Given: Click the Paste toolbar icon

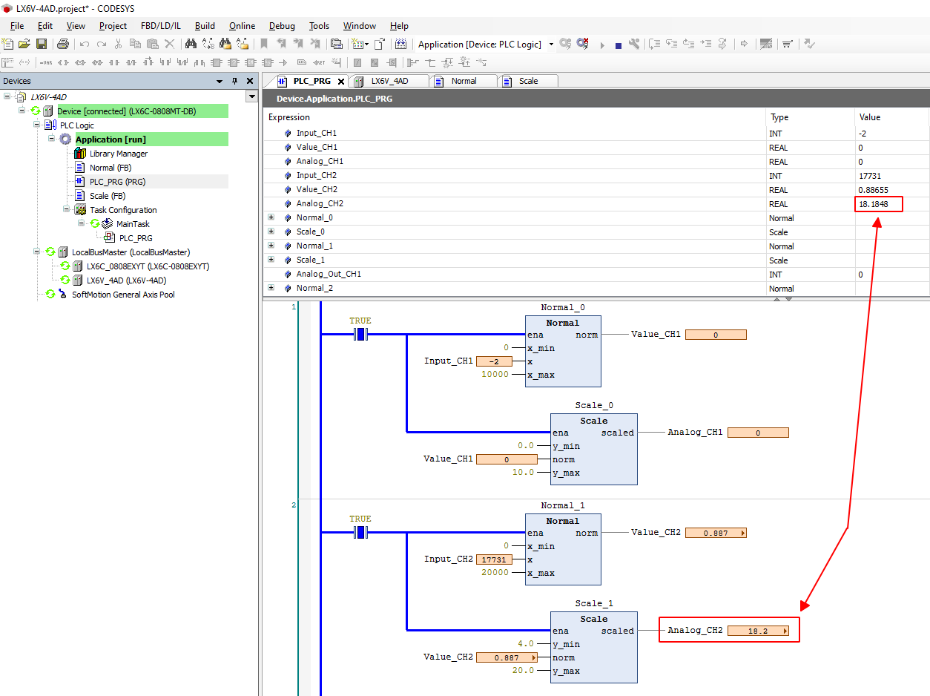Looking at the screenshot, I should pyautogui.click(x=152, y=44).
